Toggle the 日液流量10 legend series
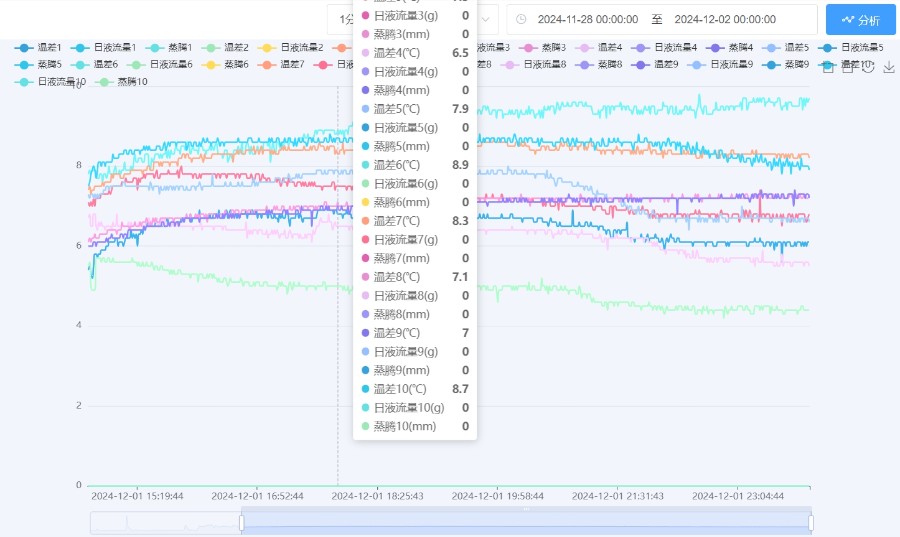 50,82
